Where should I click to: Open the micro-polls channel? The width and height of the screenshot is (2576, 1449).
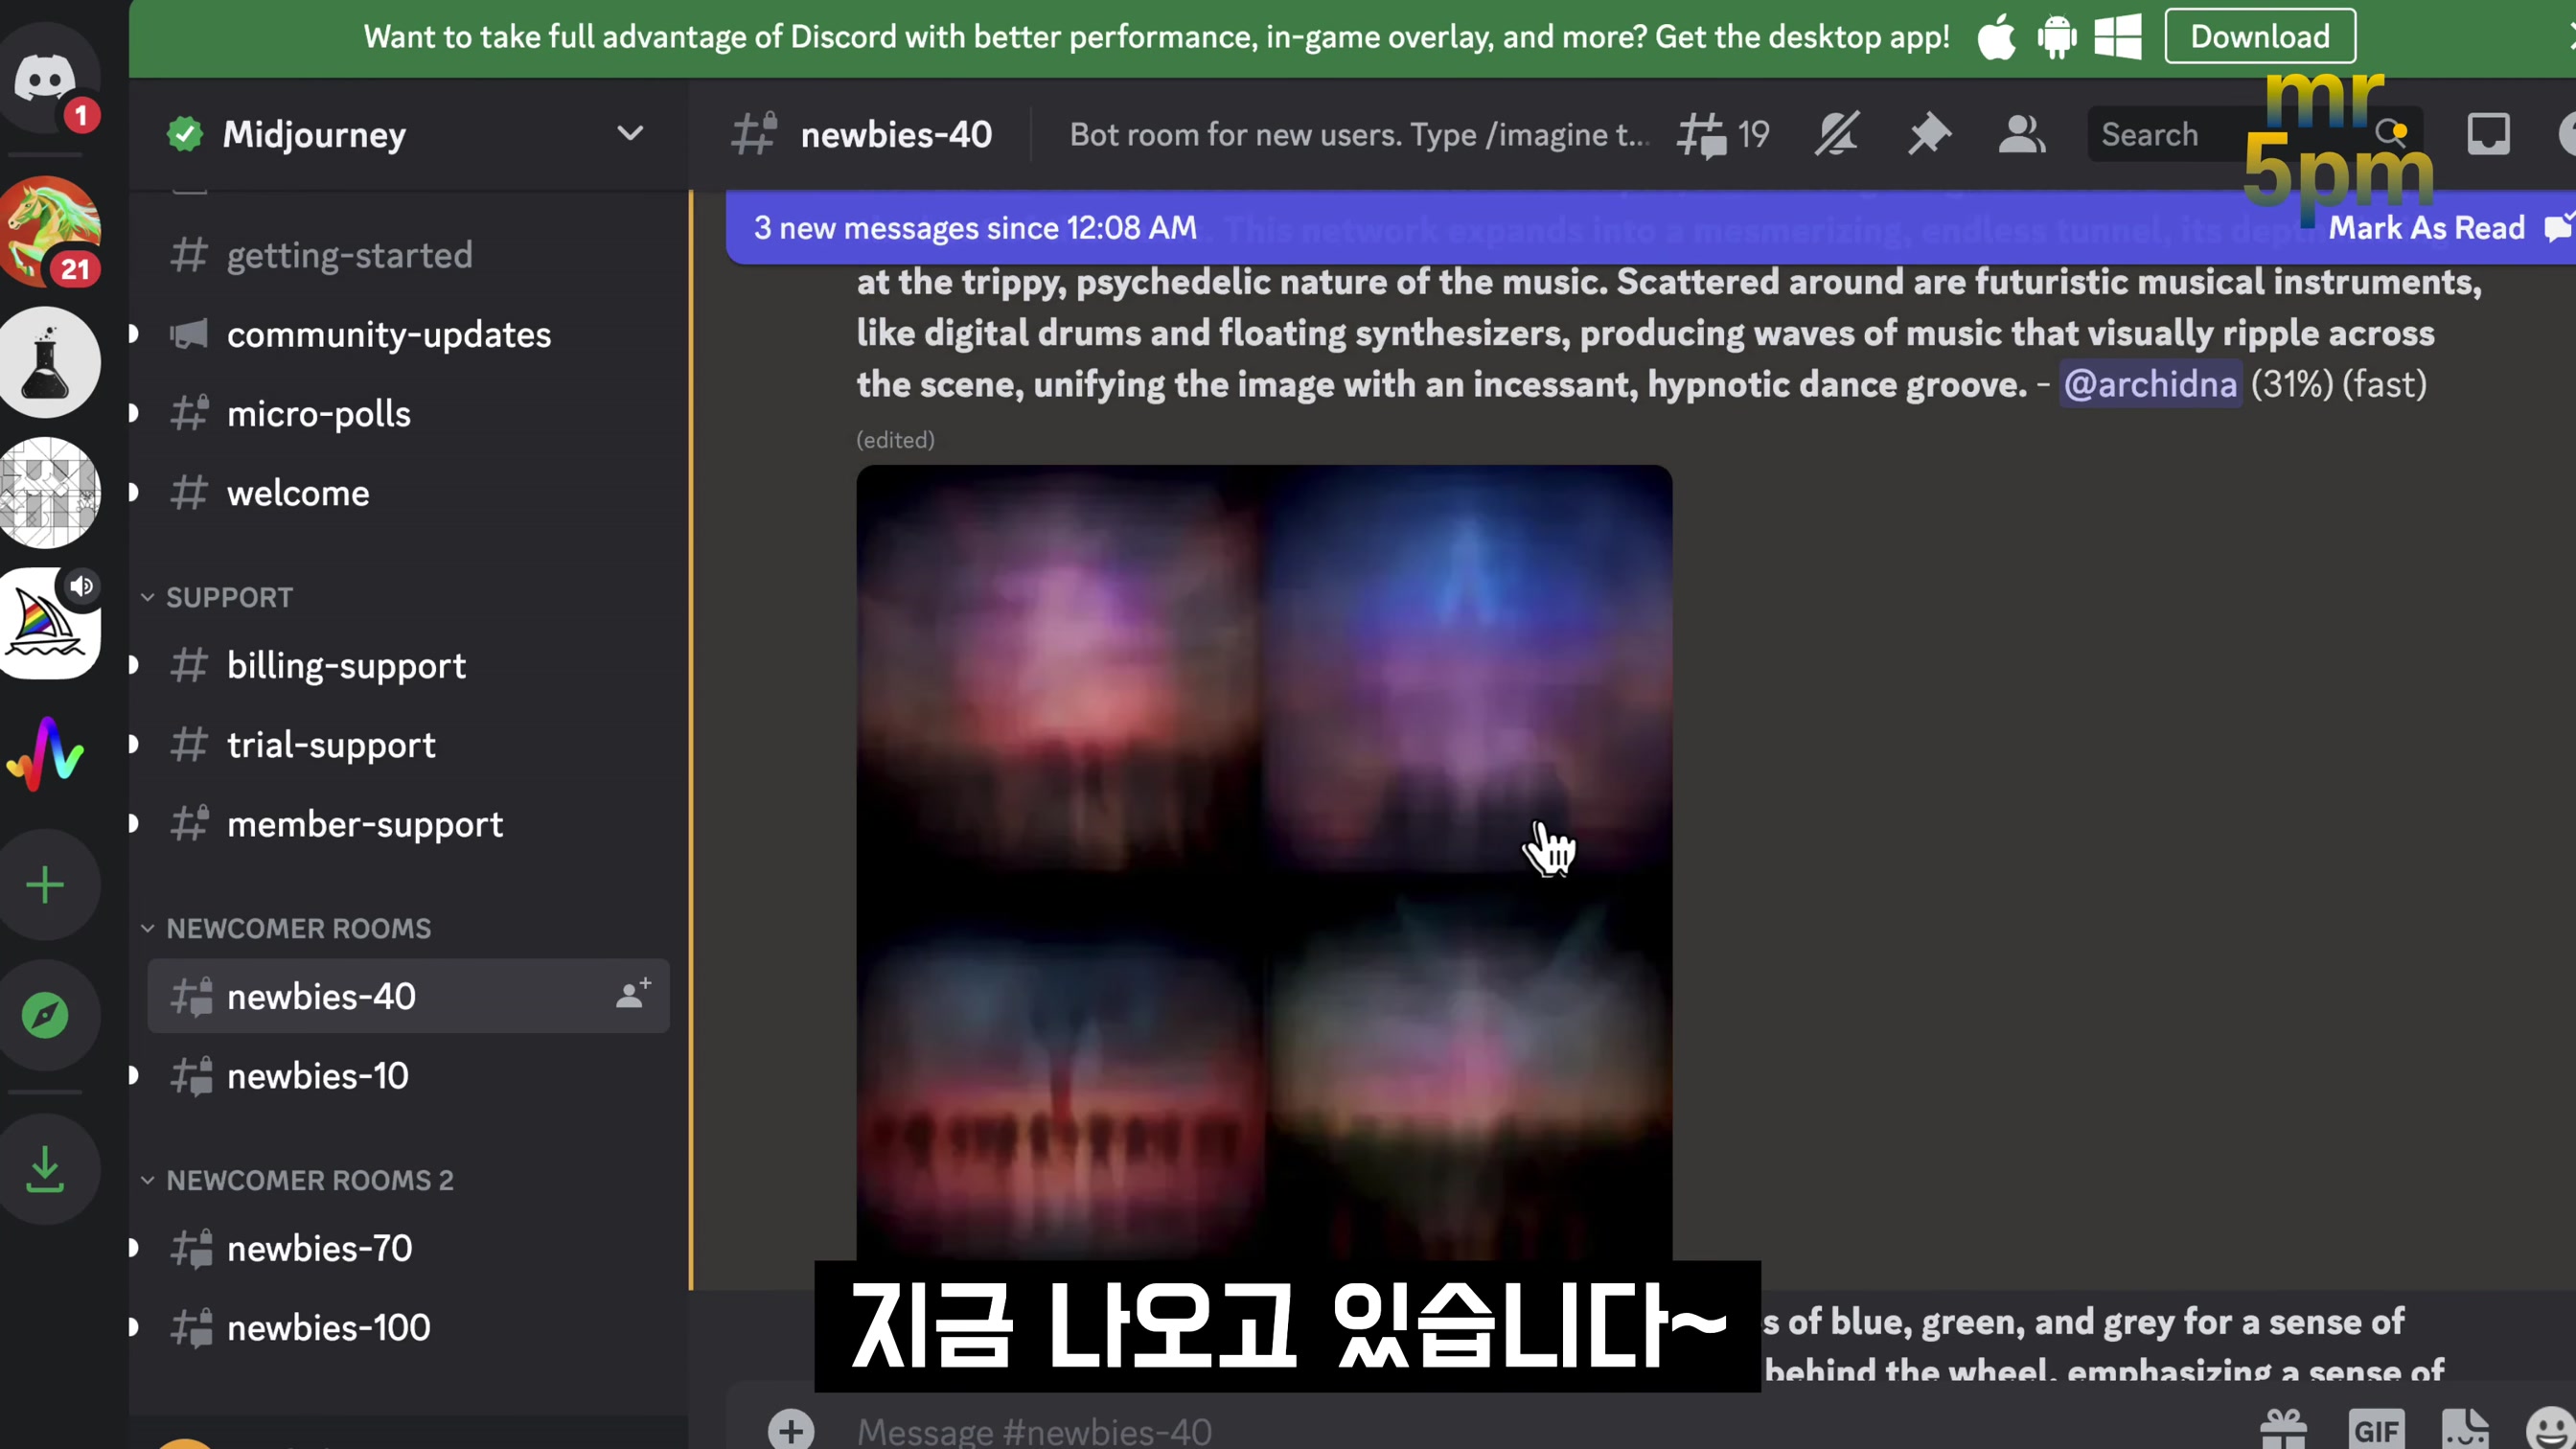[x=408, y=413]
